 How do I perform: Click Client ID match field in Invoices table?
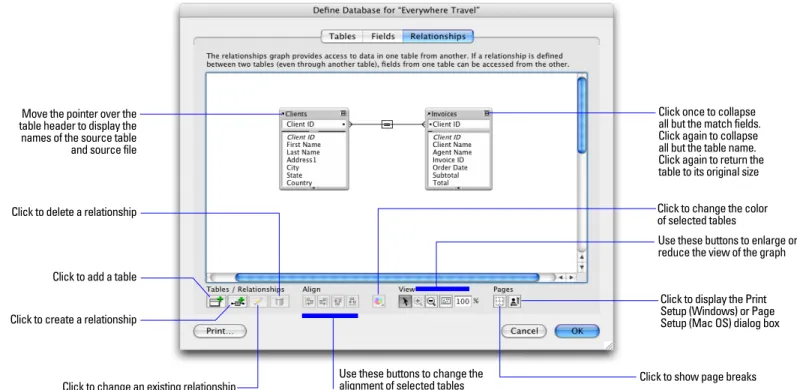458,124
